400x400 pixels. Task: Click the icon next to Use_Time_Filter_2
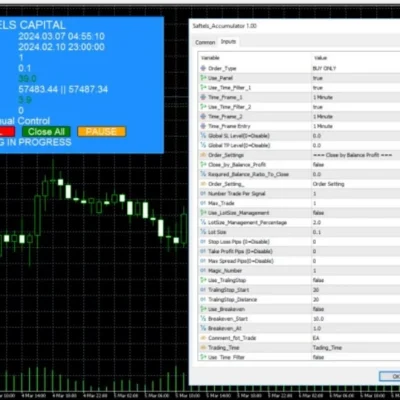tap(203, 107)
